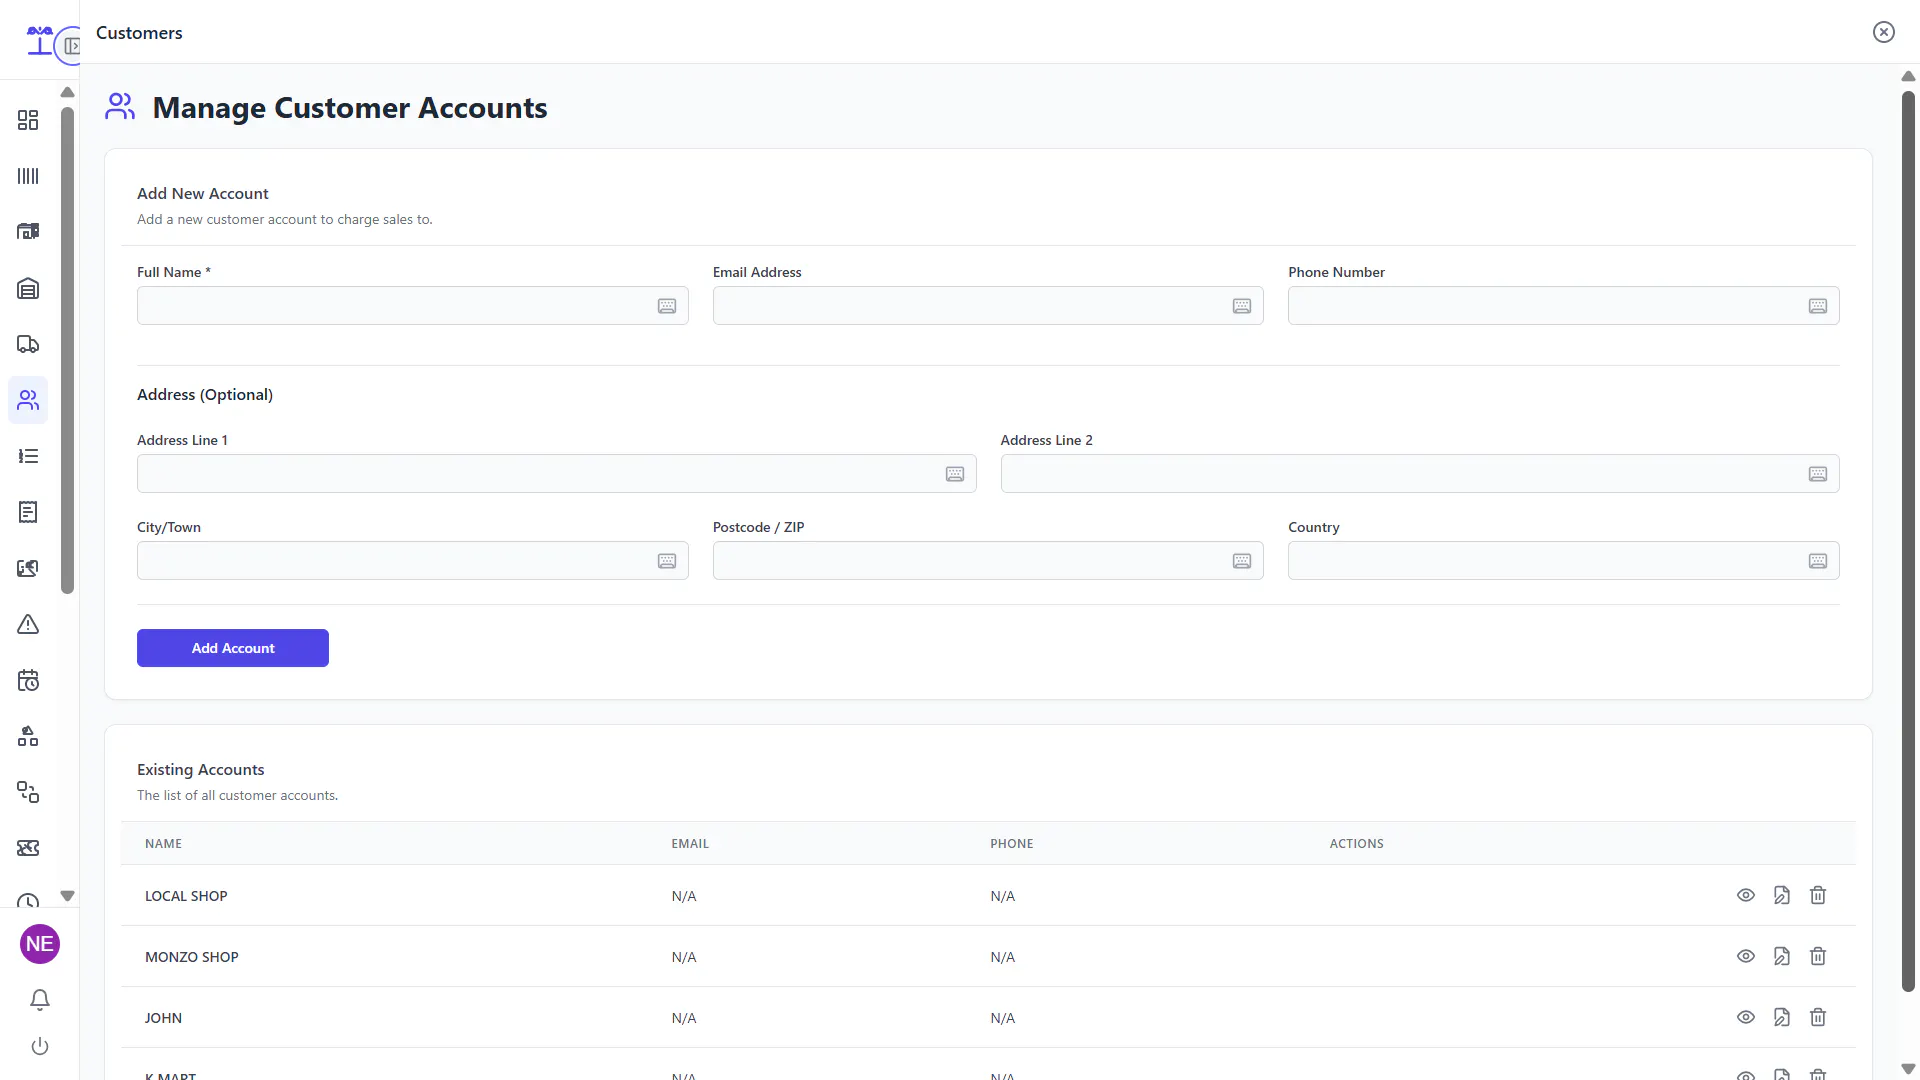Open the receipt icon in sidebar
The height and width of the screenshot is (1080, 1920).
tap(28, 512)
